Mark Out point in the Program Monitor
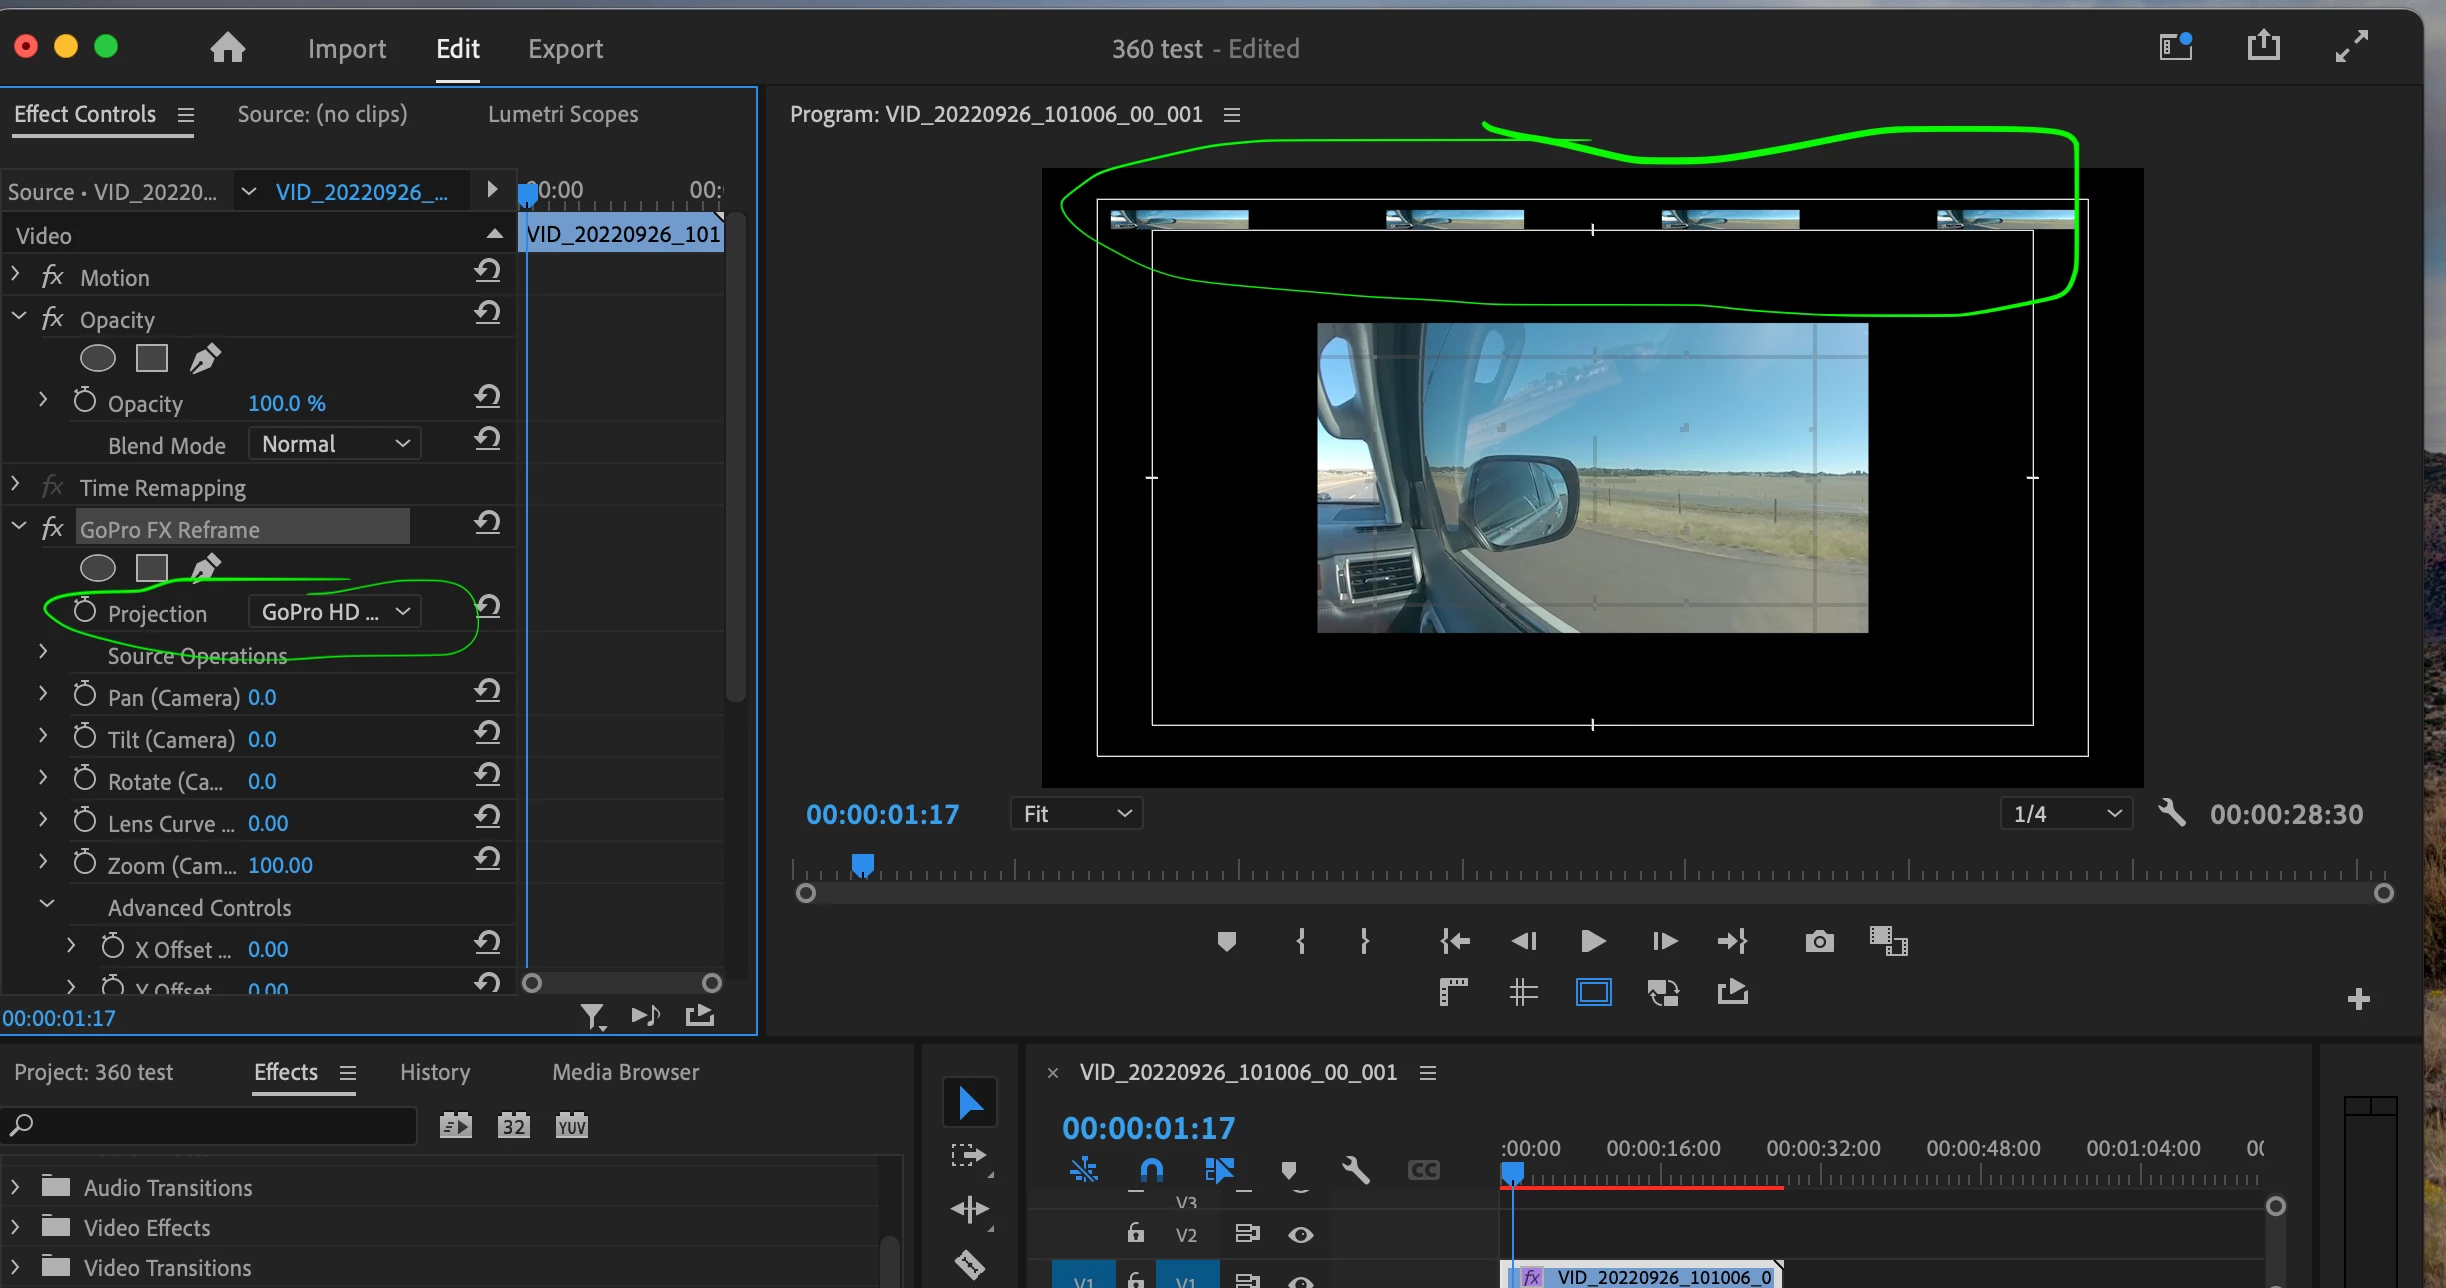Viewport: 2446px width, 1288px height. pyautogui.click(x=1364, y=941)
